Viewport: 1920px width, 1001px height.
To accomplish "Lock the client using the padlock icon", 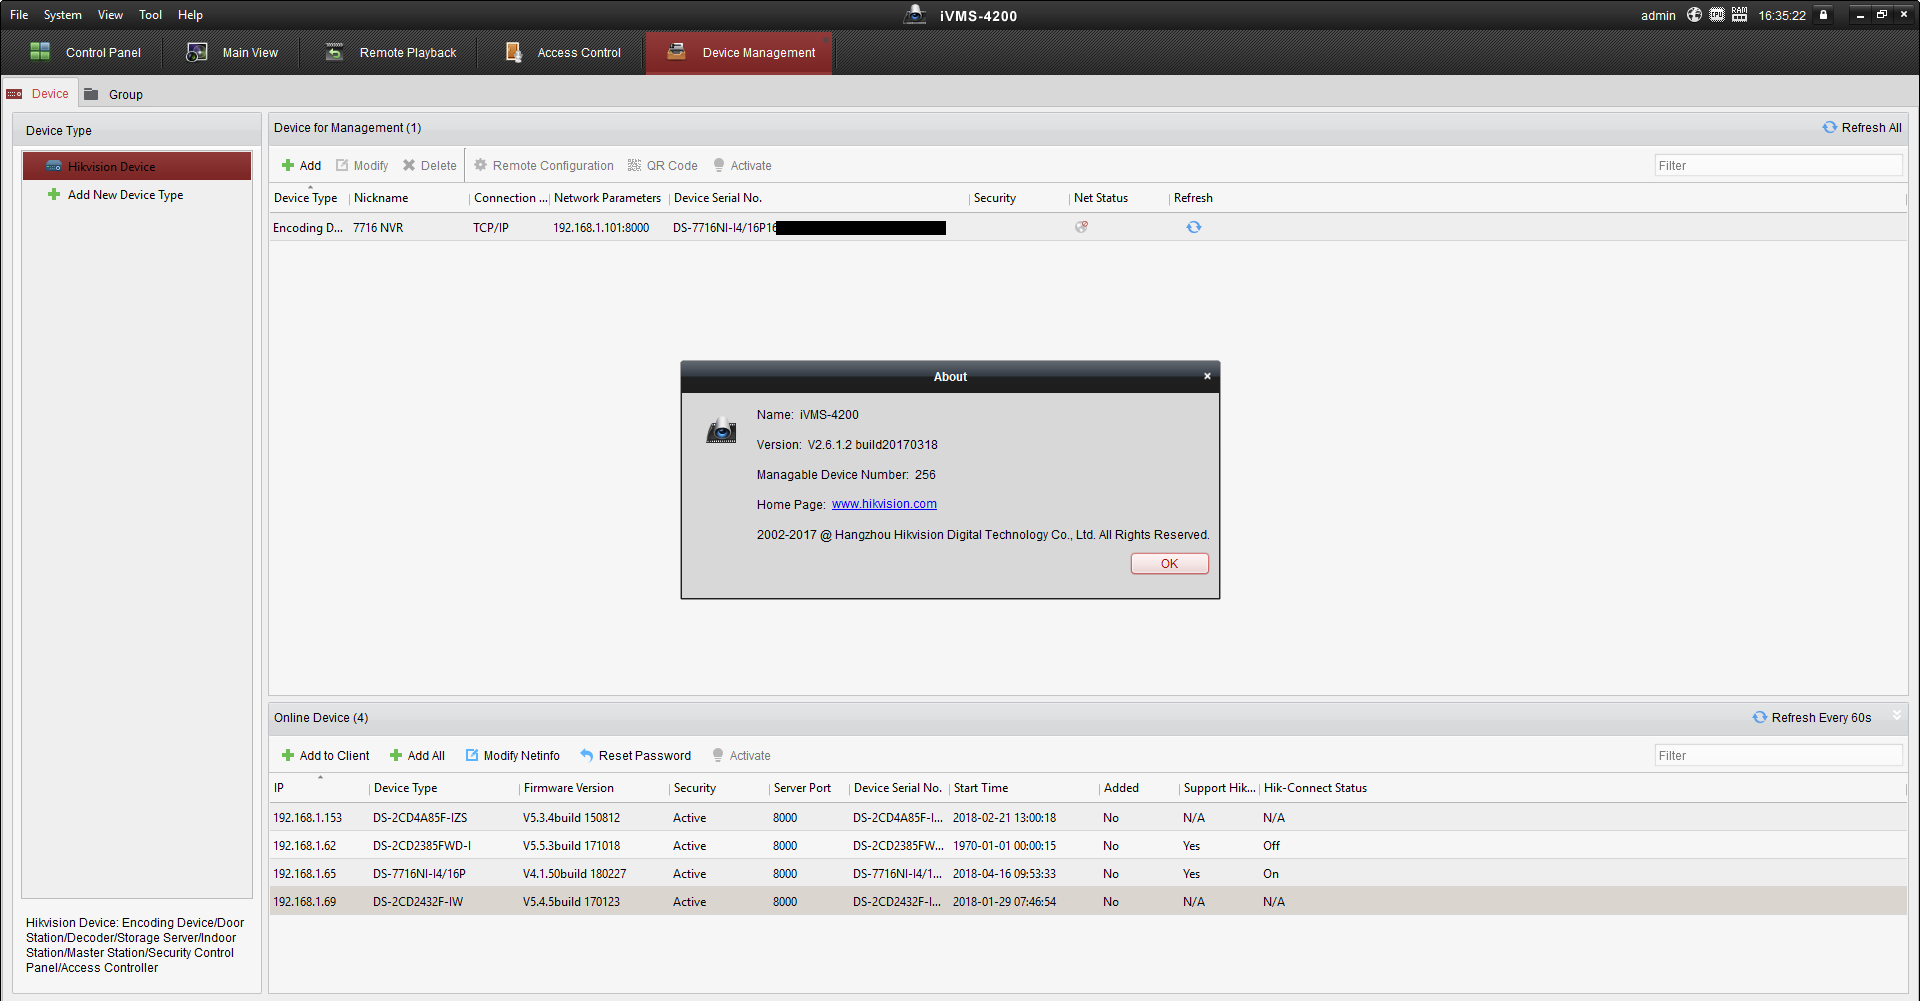I will (x=1822, y=15).
